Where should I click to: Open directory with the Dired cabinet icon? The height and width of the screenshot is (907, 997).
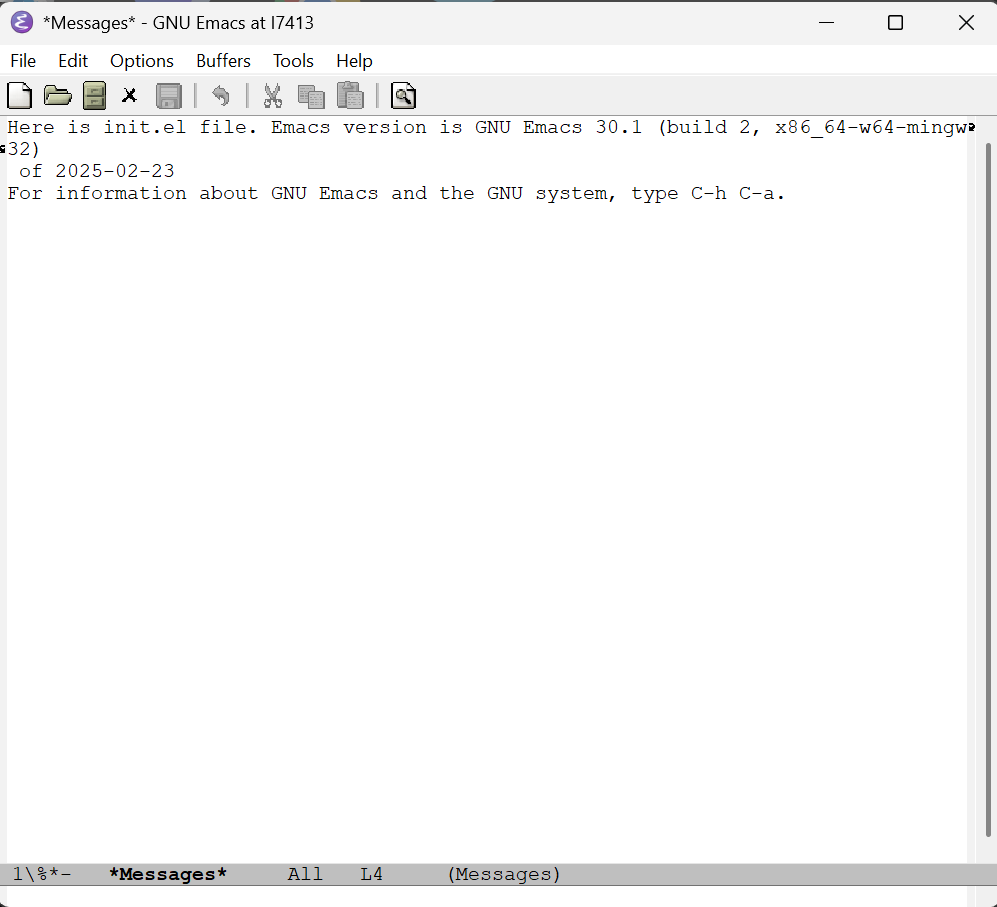pos(94,96)
